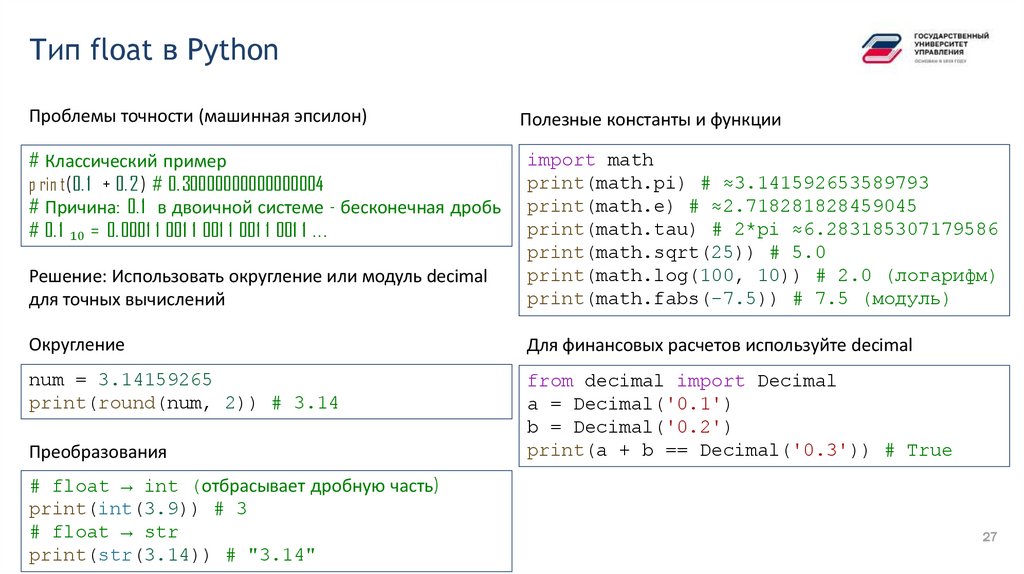Click the paragraph starting 'Решение: Использовать округление'
Viewport: 1024px width, 574px height.
tap(258, 287)
